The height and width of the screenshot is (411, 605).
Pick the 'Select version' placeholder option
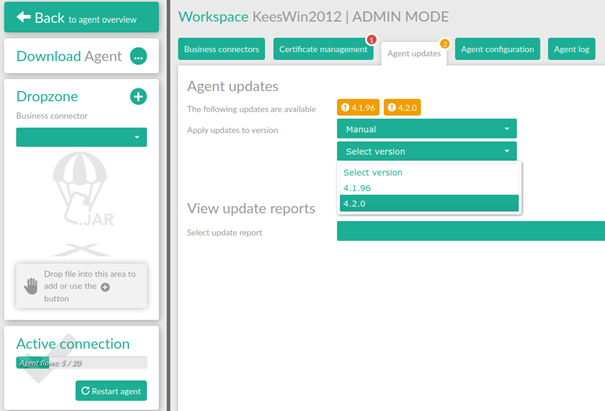[372, 172]
